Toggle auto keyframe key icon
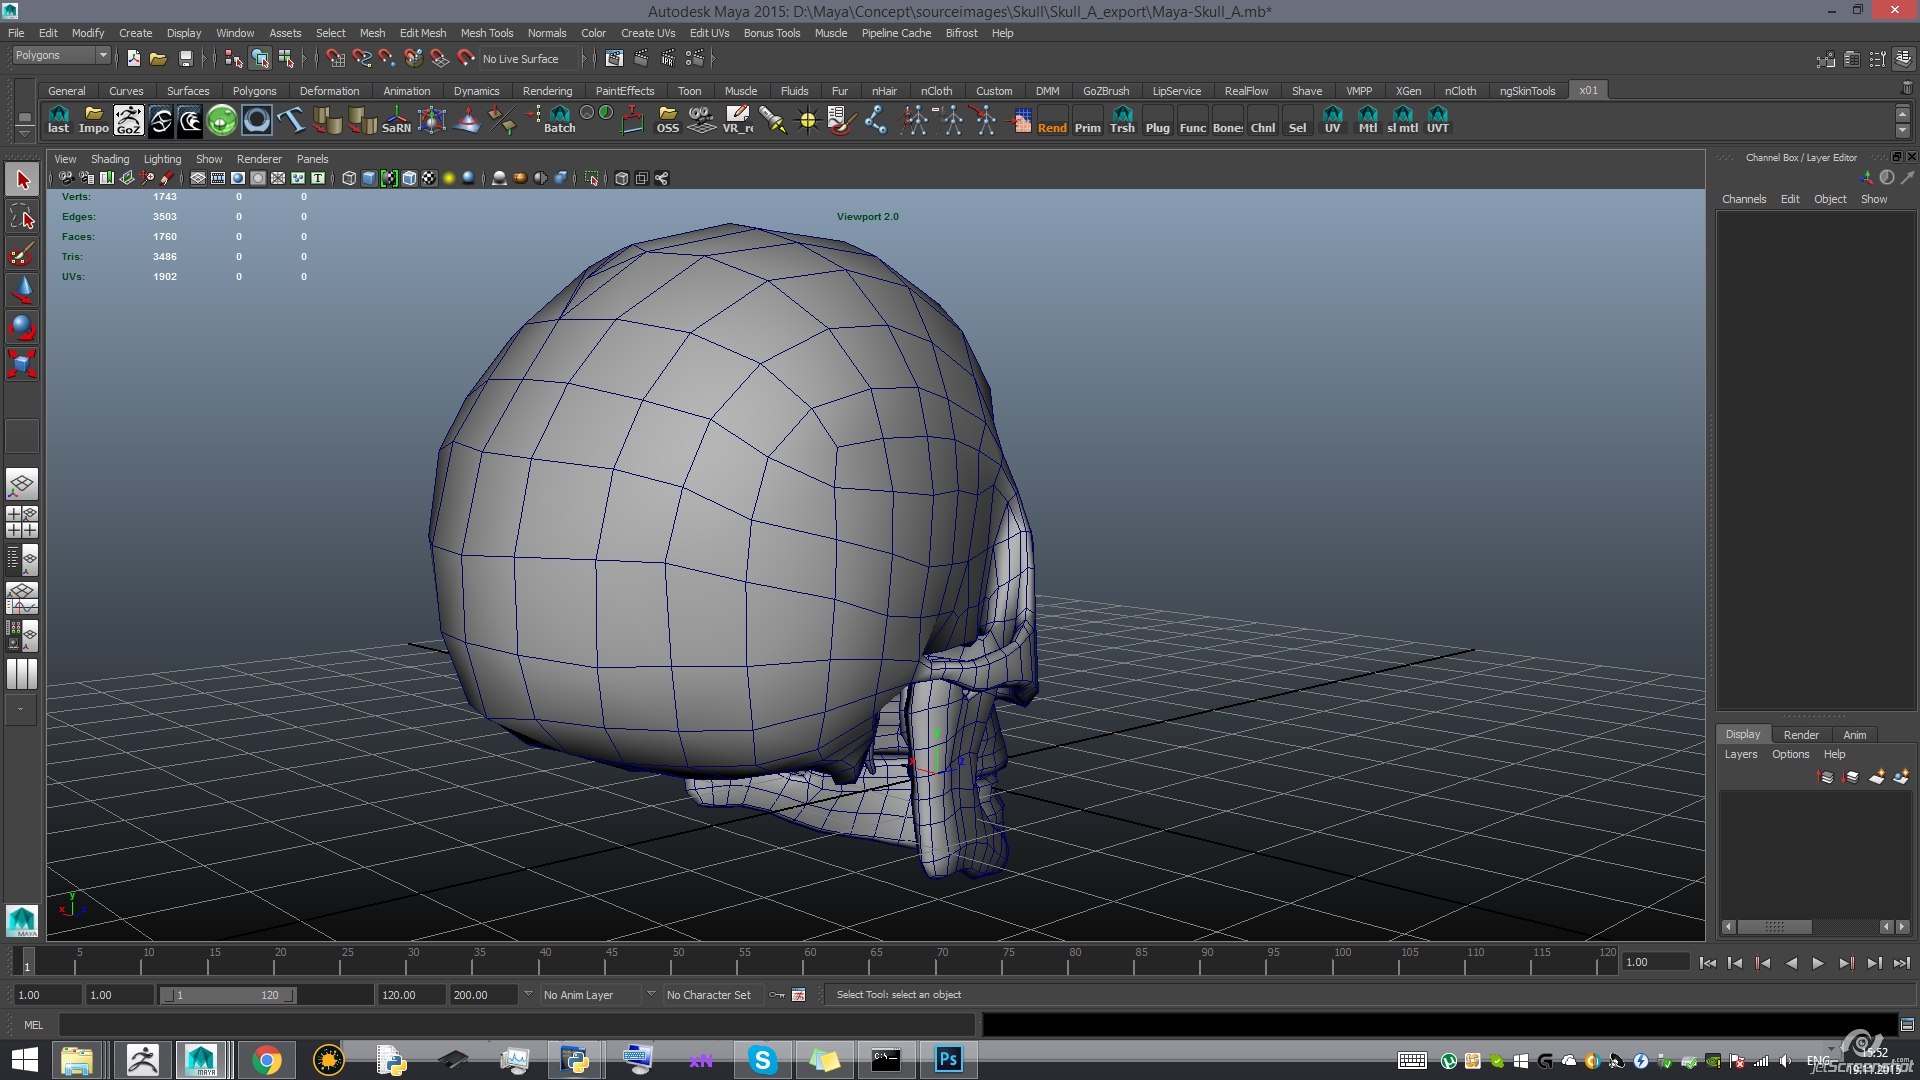Screen dimensions: 1920x1080 [778, 995]
